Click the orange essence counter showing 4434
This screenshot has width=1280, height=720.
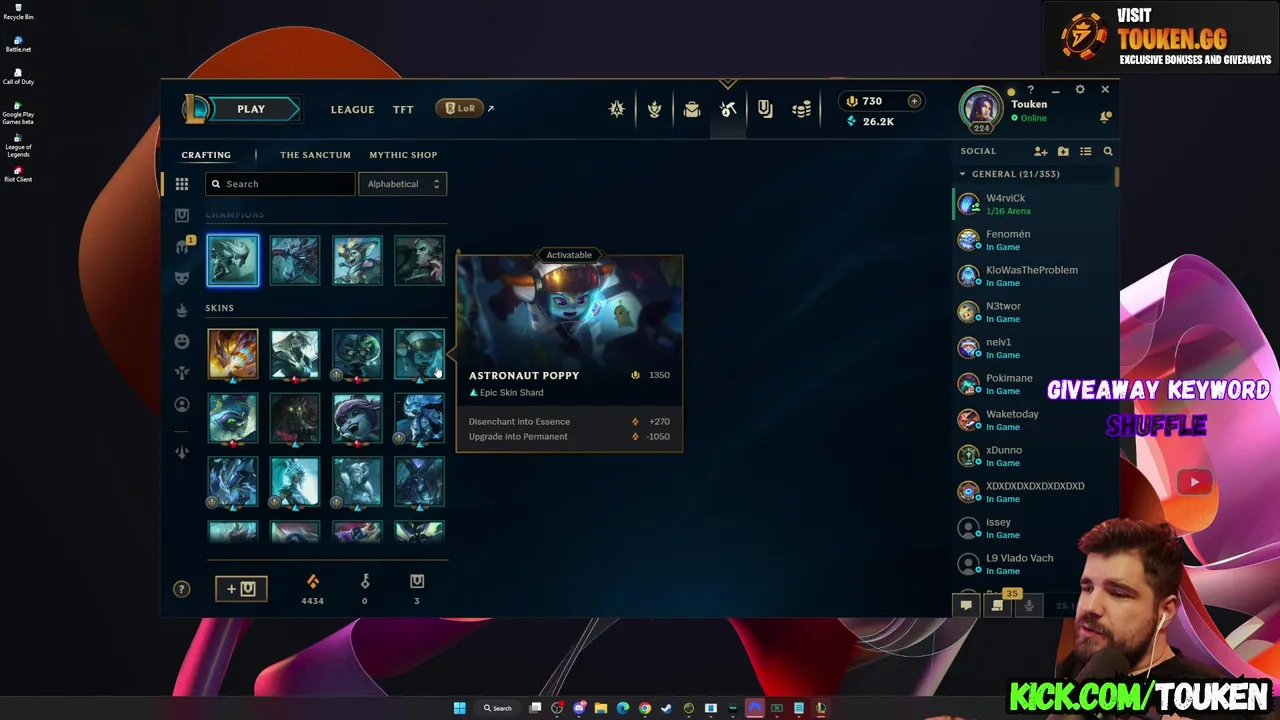312,589
